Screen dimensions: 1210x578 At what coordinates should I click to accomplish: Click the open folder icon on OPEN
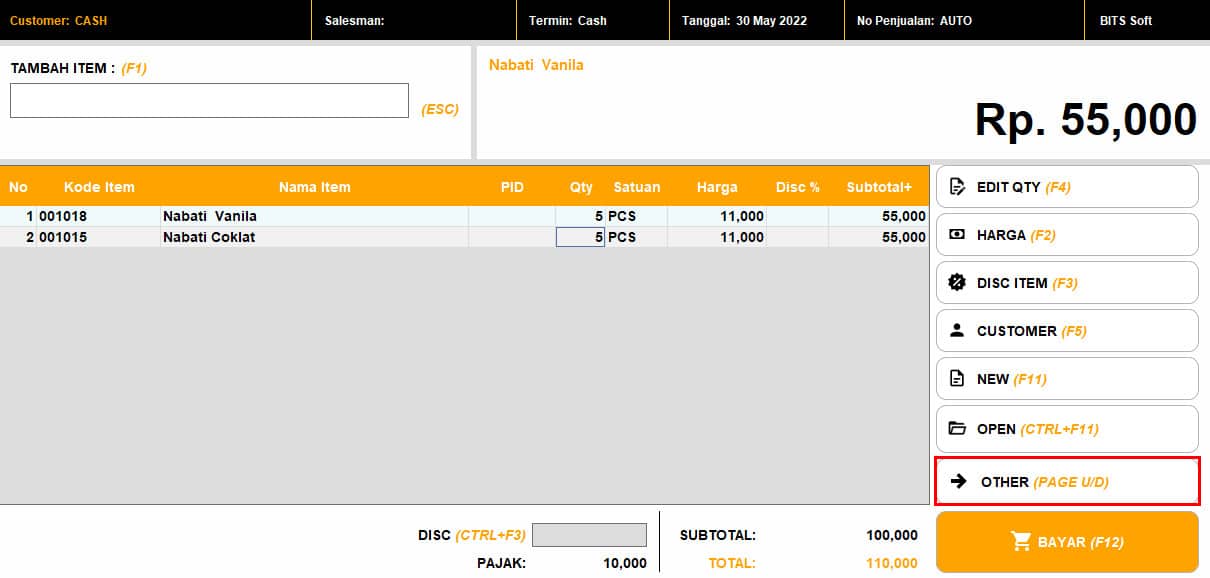(x=957, y=429)
